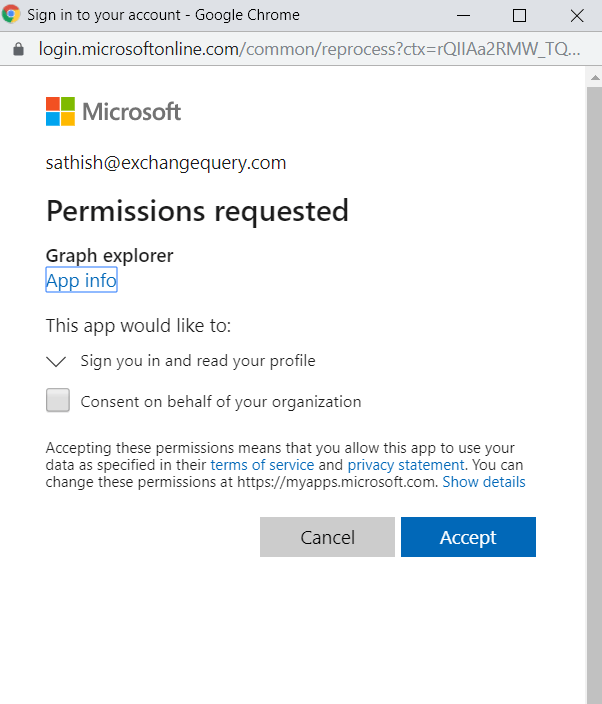
Task: Open the terms of service link
Action: [x=262, y=465]
